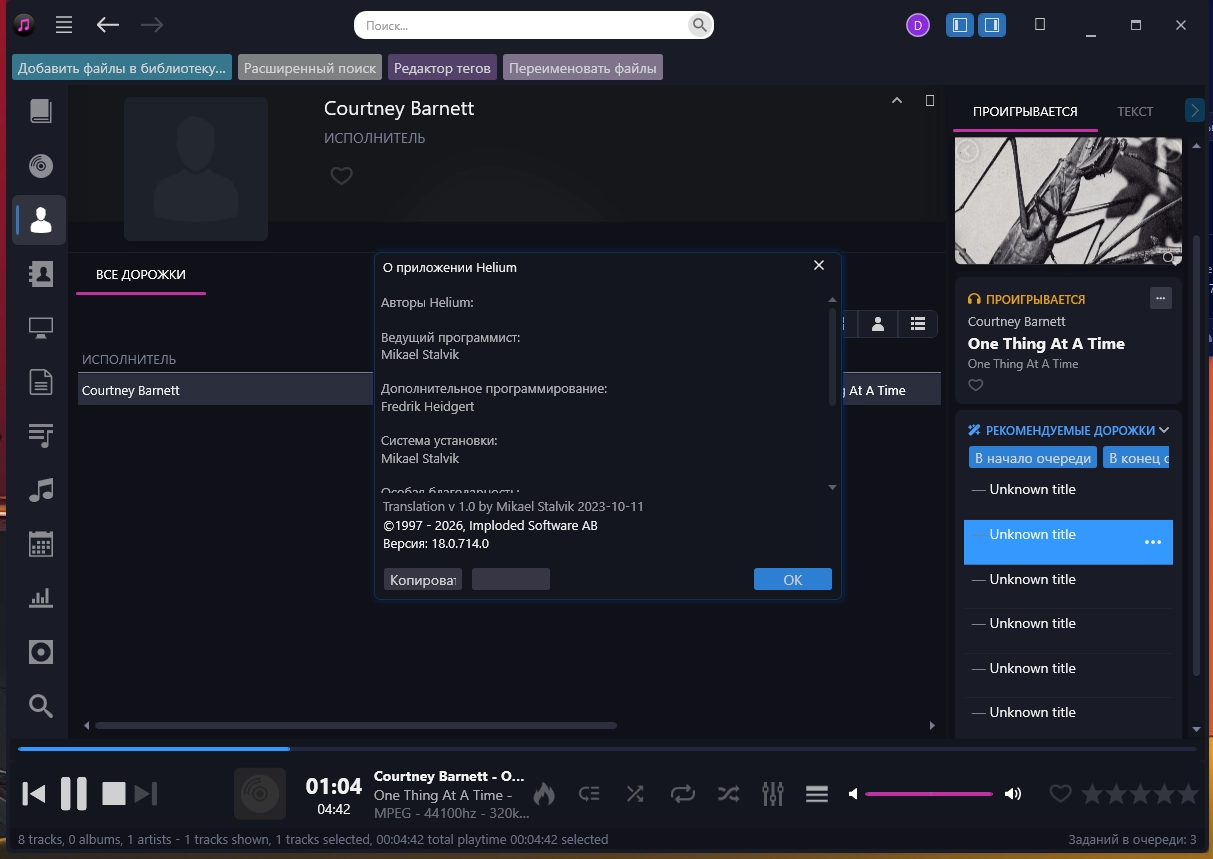
Task: Toggle the queue arrow icon in player bar
Action: point(589,794)
